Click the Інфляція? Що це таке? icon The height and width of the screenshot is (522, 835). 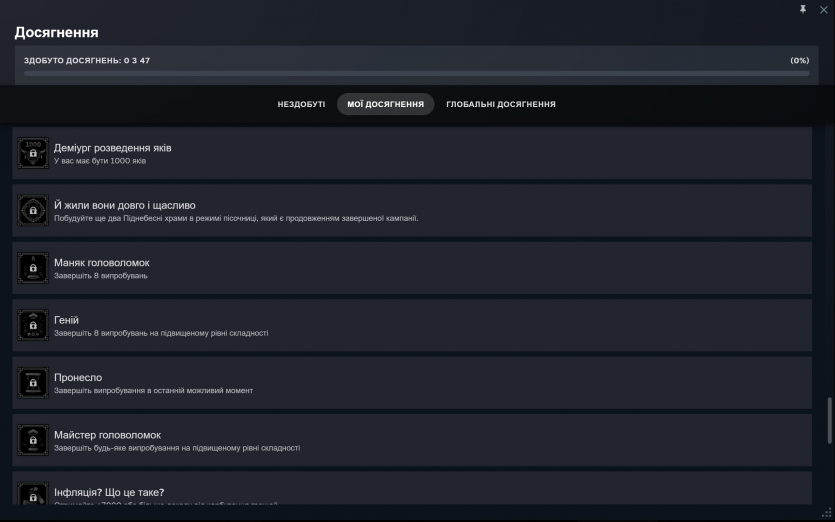(x=33, y=494)
